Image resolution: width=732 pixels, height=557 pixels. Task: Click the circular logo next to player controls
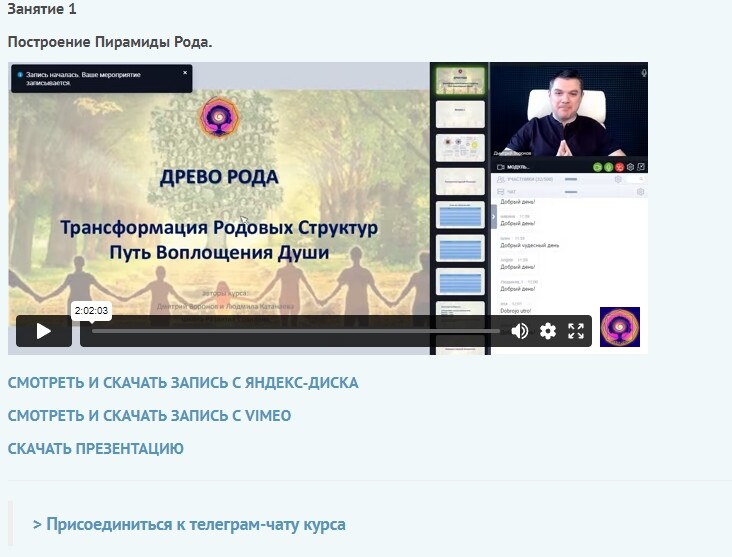coord(619,327)
